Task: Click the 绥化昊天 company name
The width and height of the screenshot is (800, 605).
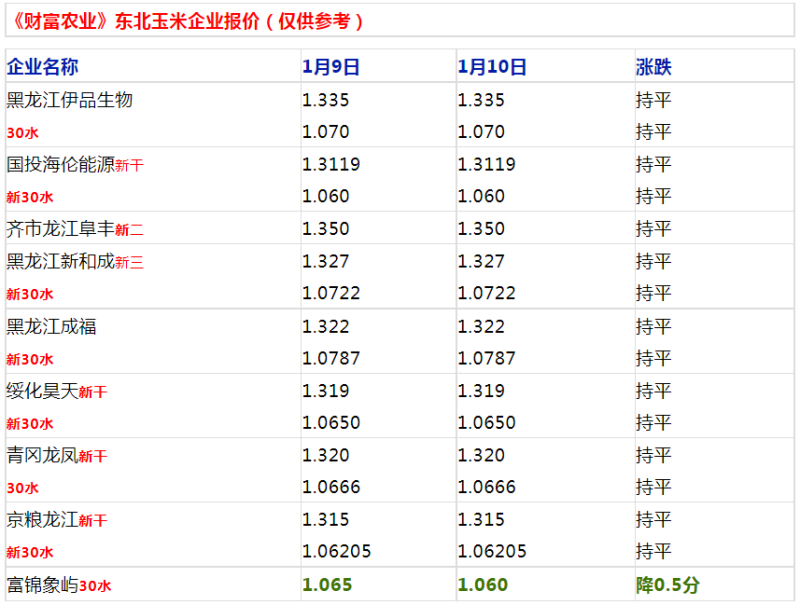Action: (42, 391)
